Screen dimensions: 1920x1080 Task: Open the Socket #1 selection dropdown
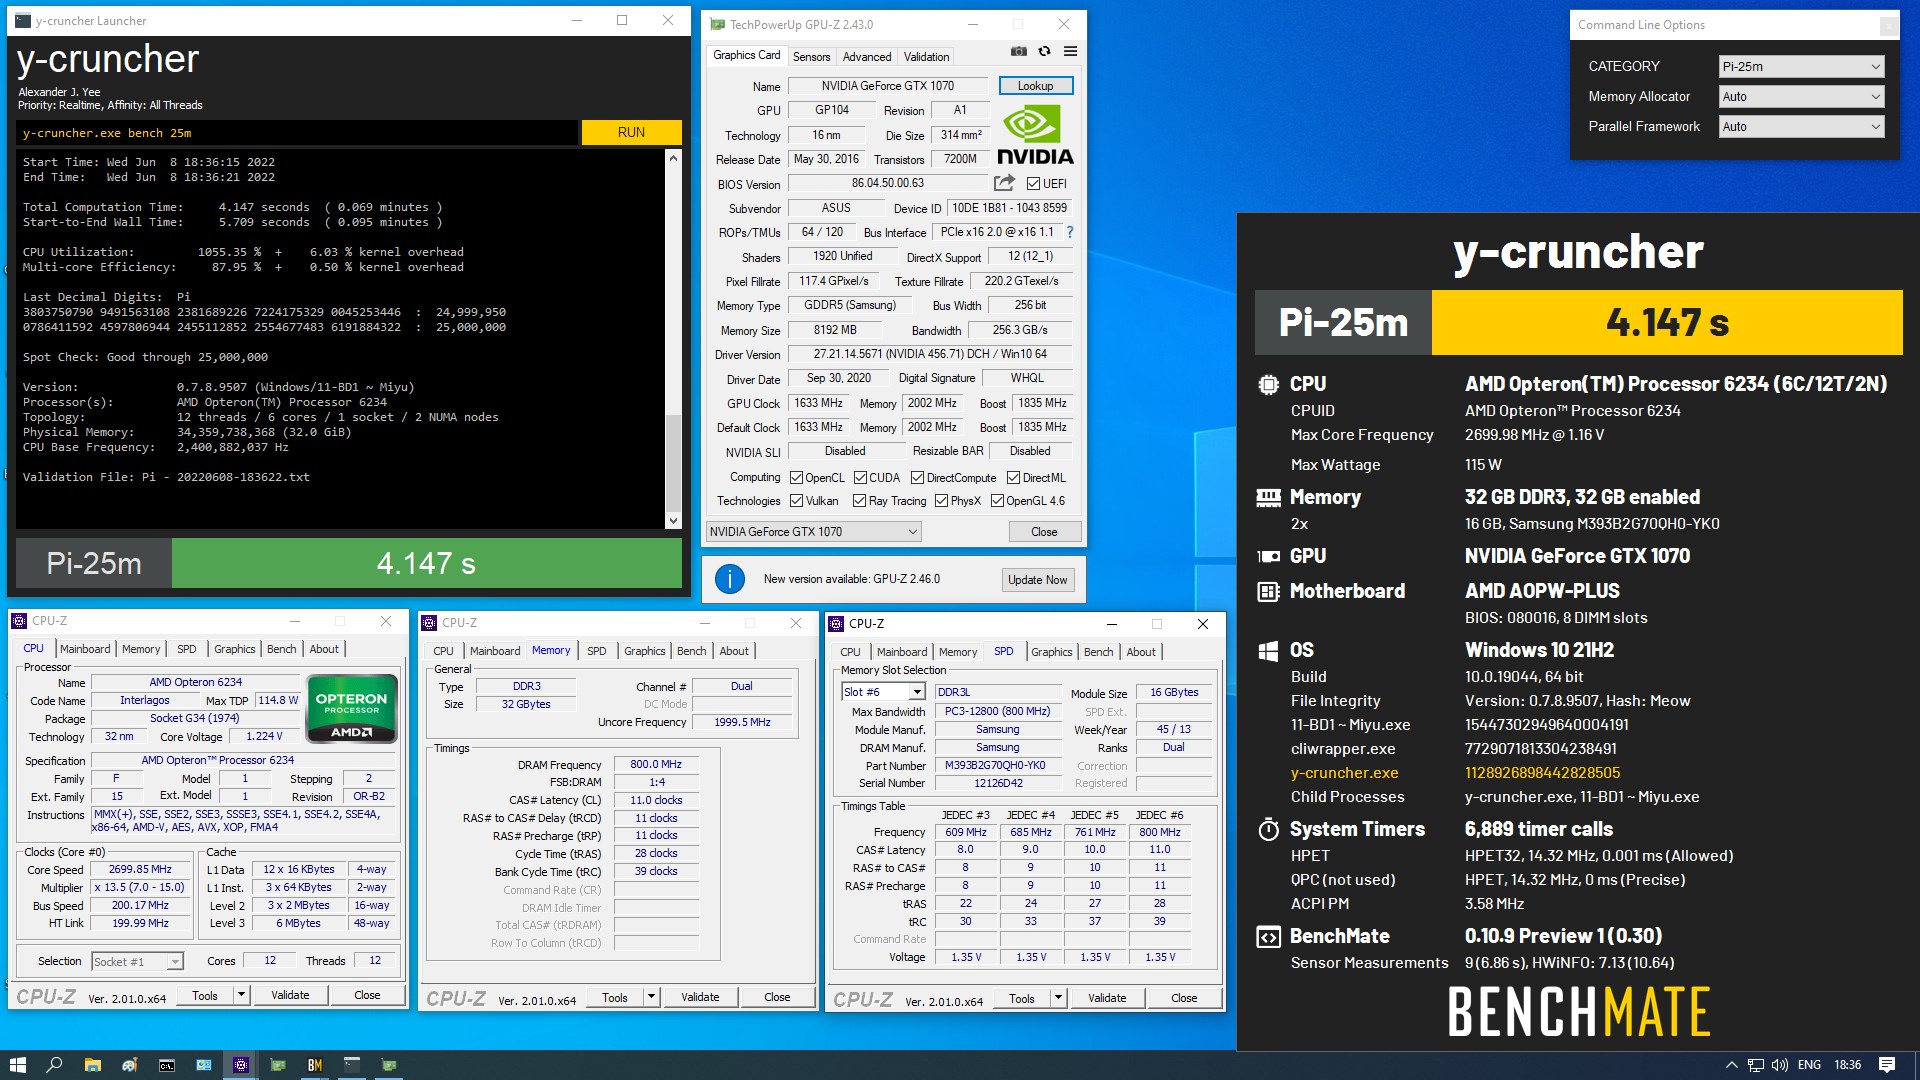pyautogui.click(x=137, y=962)
